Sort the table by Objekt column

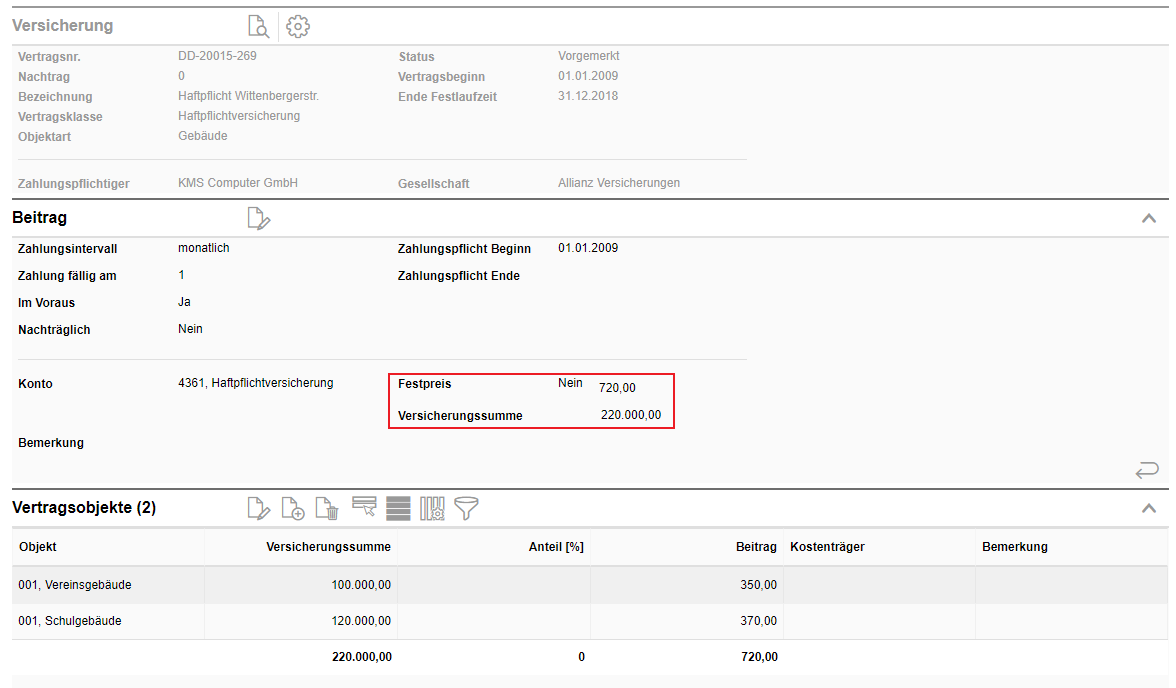tap(38, 547)
